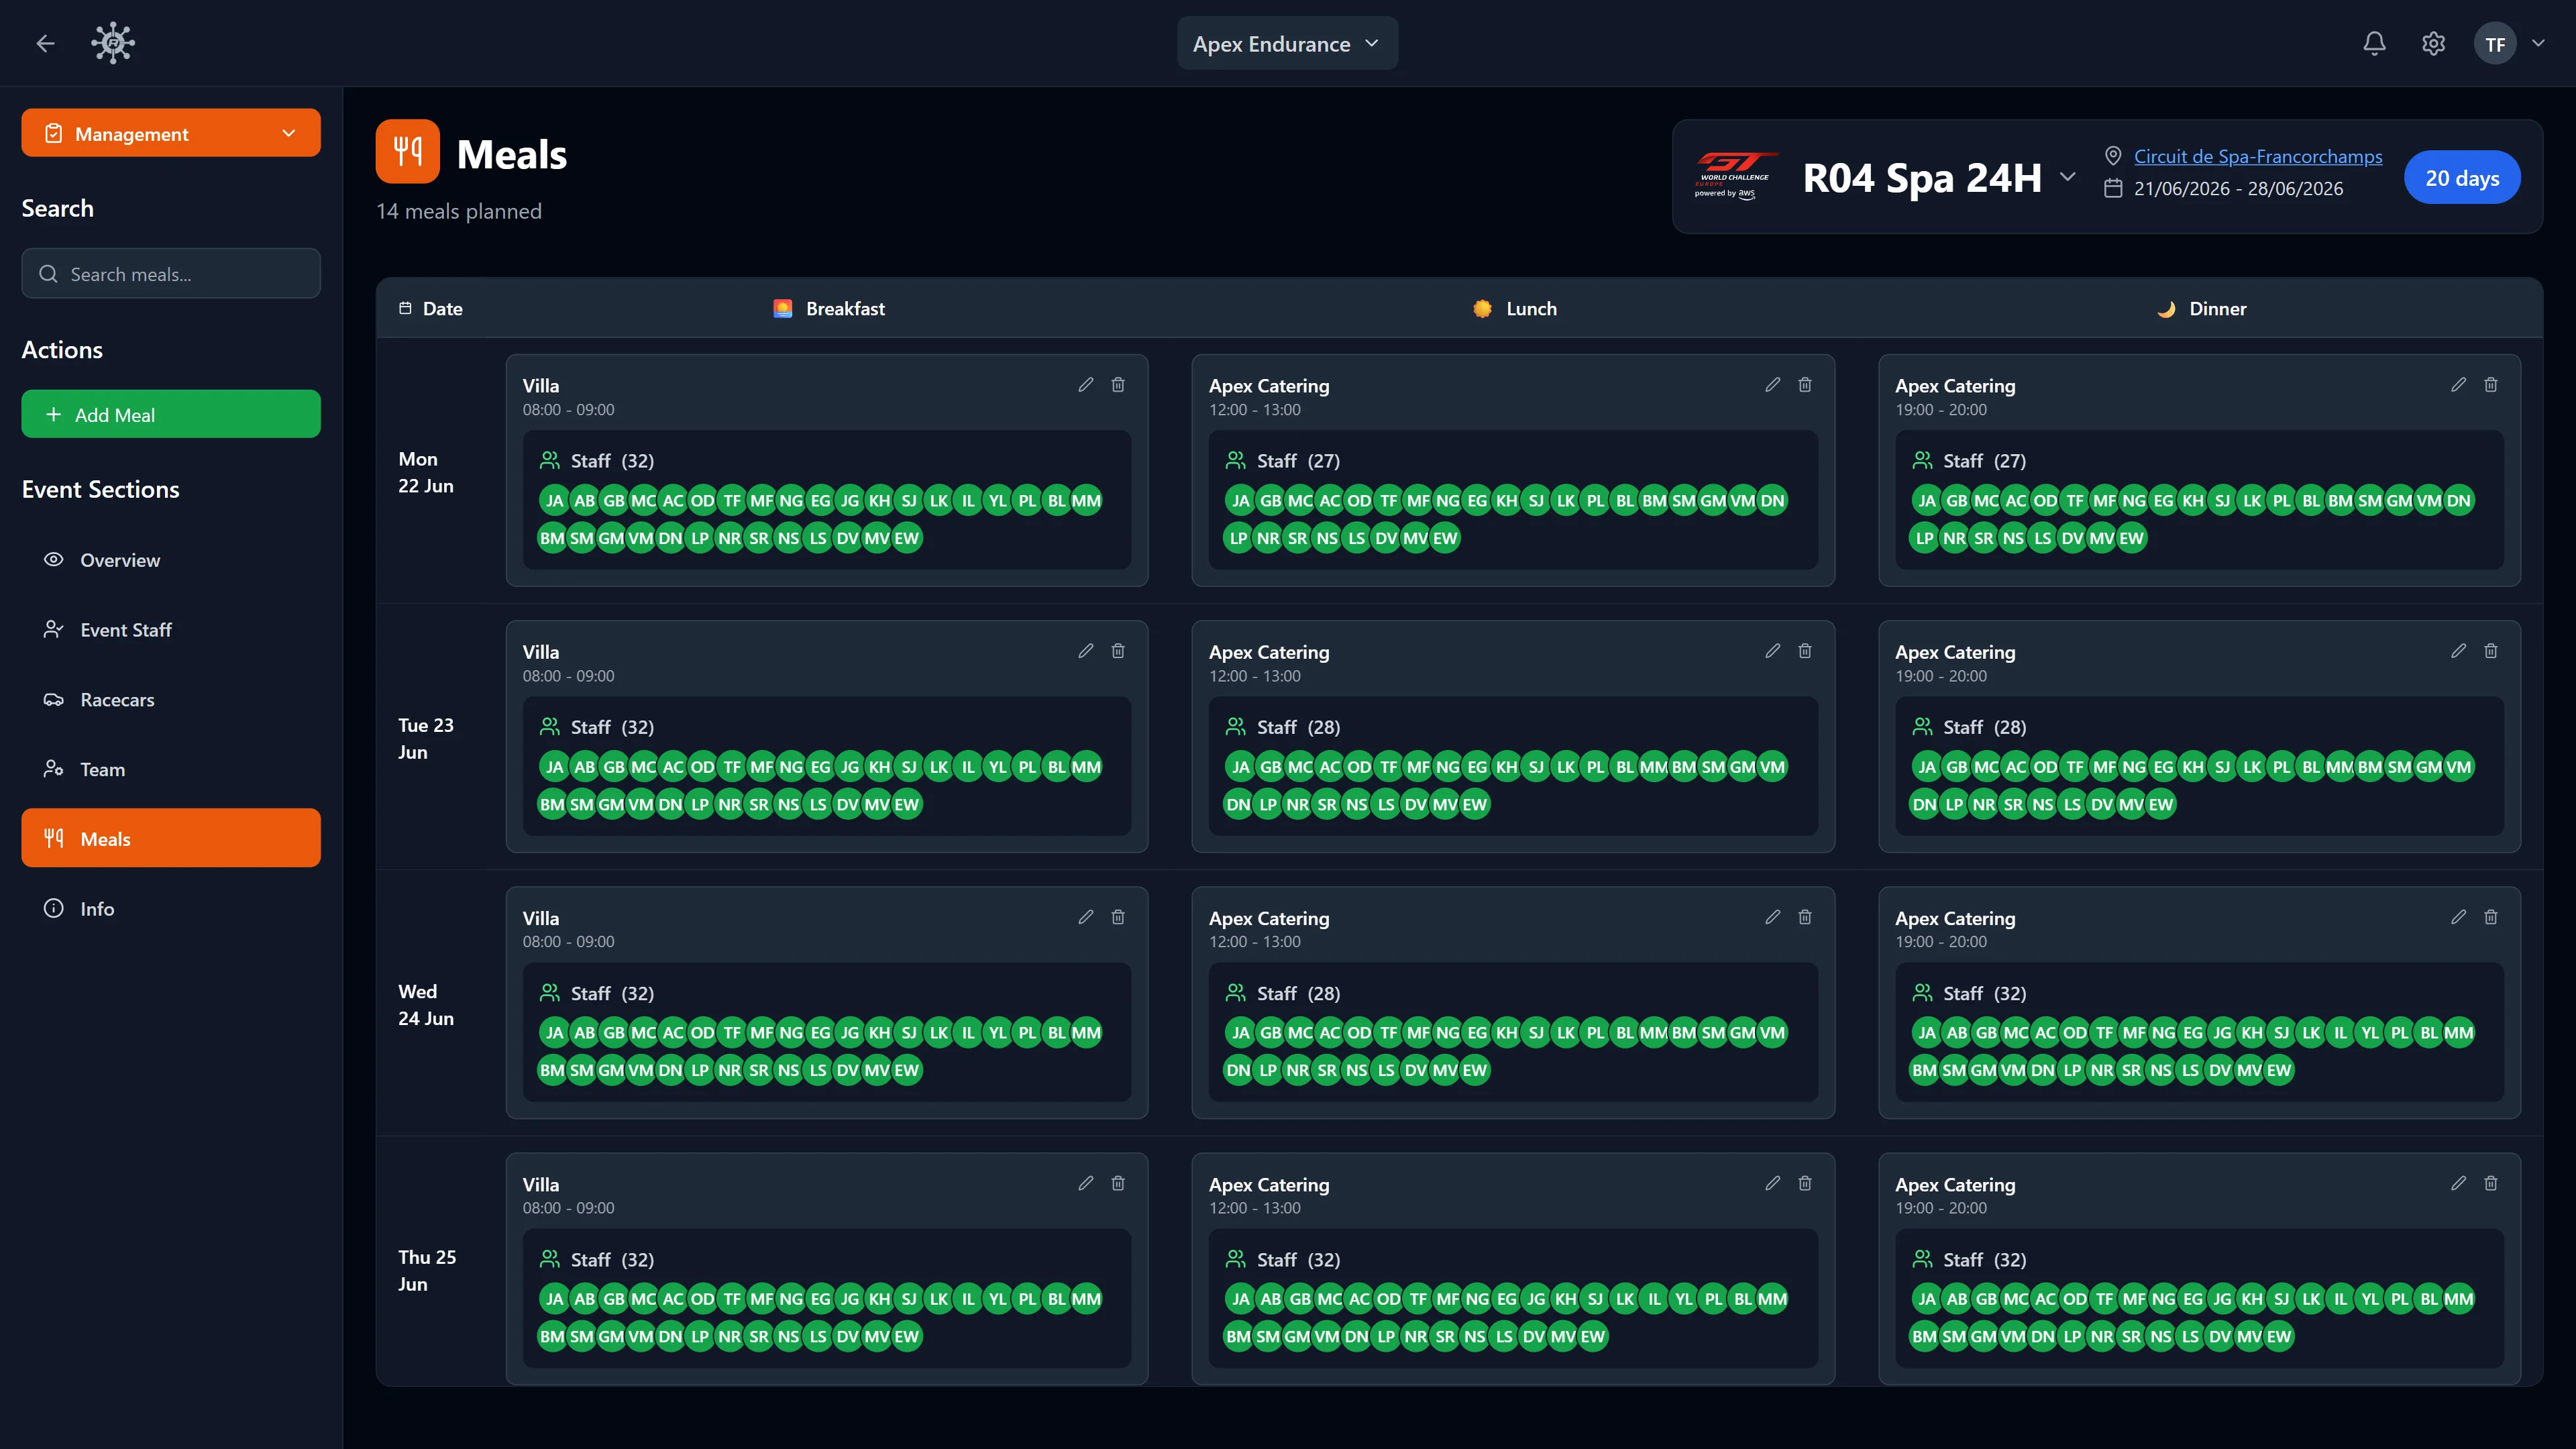Delete Thursday dinner Apex Catering meal
Viewport: 2576px width, 1449px height.
tap(2491, 1183)
